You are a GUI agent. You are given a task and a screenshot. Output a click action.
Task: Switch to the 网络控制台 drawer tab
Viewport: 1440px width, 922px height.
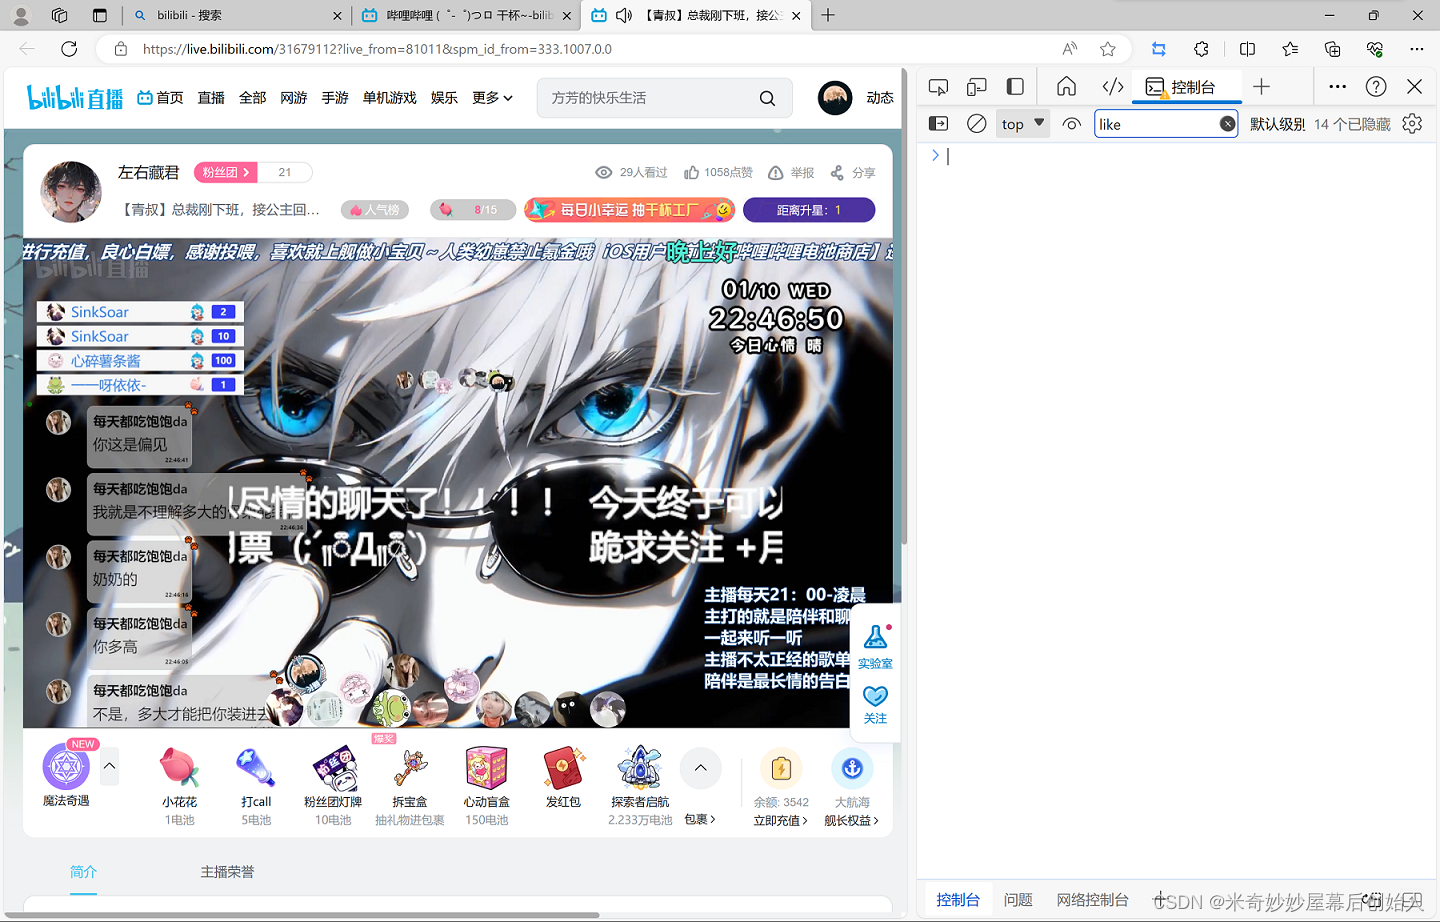click(x=1093, y=900)
